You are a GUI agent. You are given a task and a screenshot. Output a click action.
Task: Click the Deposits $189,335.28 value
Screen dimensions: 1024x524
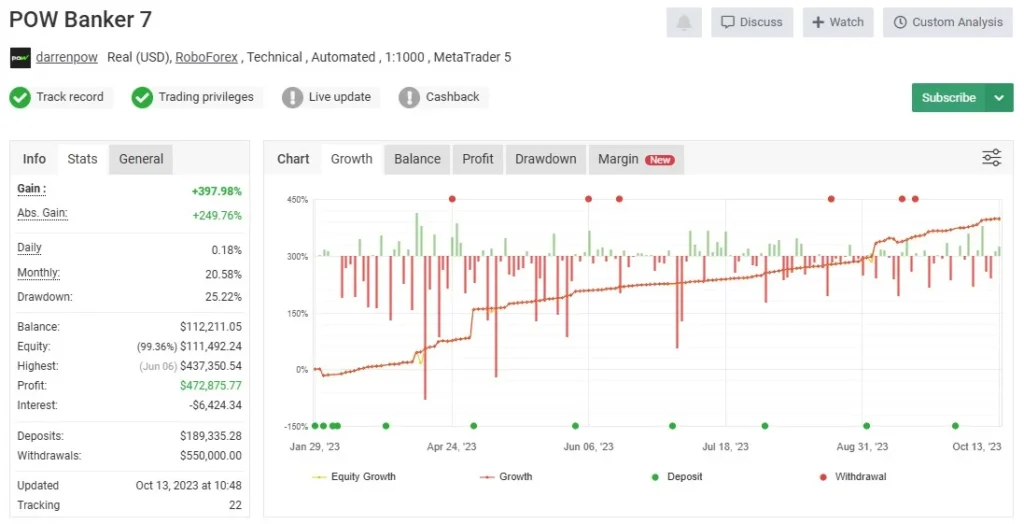pos(210,436)
